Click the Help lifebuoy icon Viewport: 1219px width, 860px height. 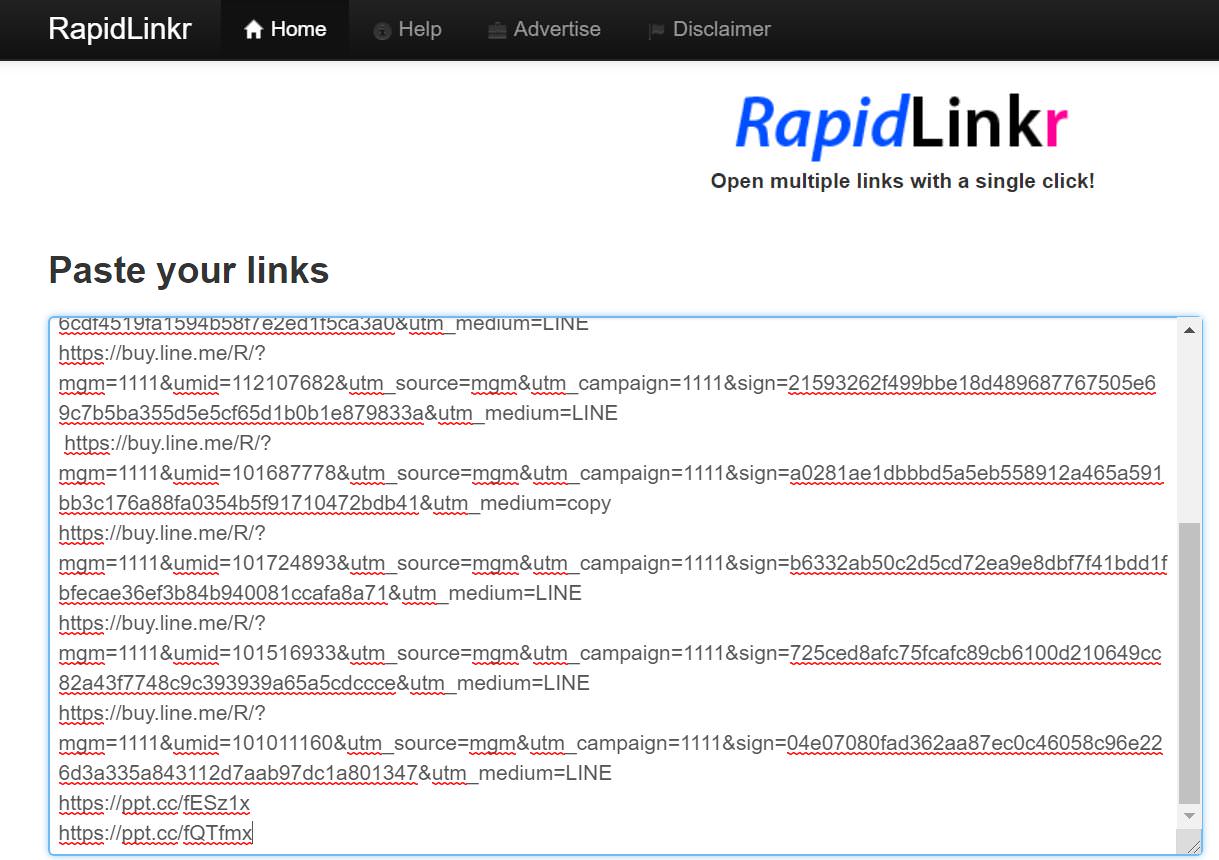tap(382, 31)
